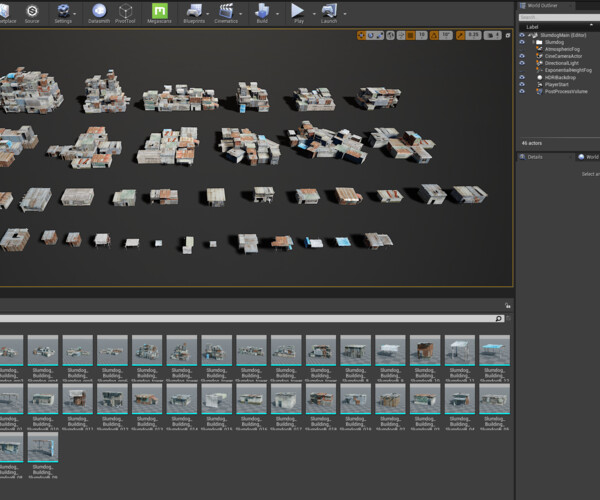This screenshot has width=600, height=500.
Task: Select PlayerStart in the outliner
Action: pos(556,84)
